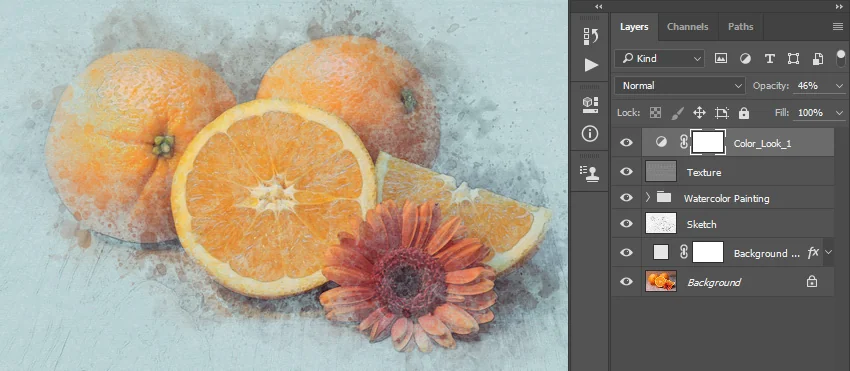Open the History panel icon
850x371 pixels.
591,36
